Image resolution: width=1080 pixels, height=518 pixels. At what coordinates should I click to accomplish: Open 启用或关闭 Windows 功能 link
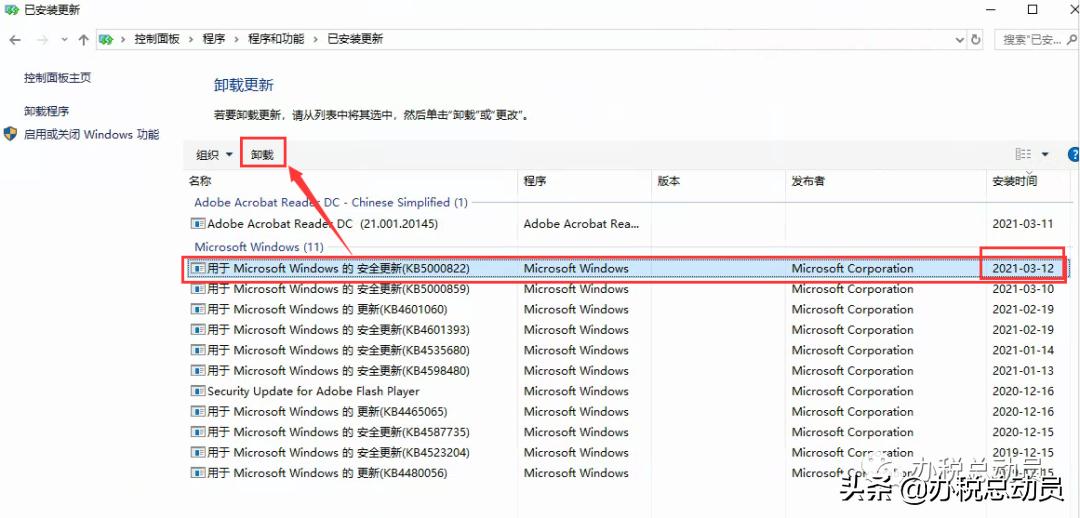tap(91, 134)
